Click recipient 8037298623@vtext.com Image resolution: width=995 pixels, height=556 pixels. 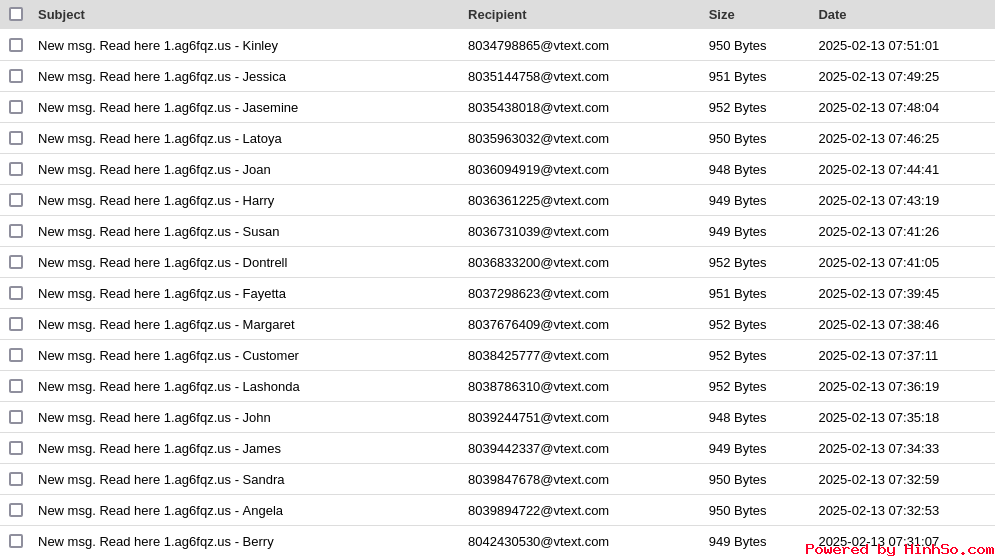point(538,294)
